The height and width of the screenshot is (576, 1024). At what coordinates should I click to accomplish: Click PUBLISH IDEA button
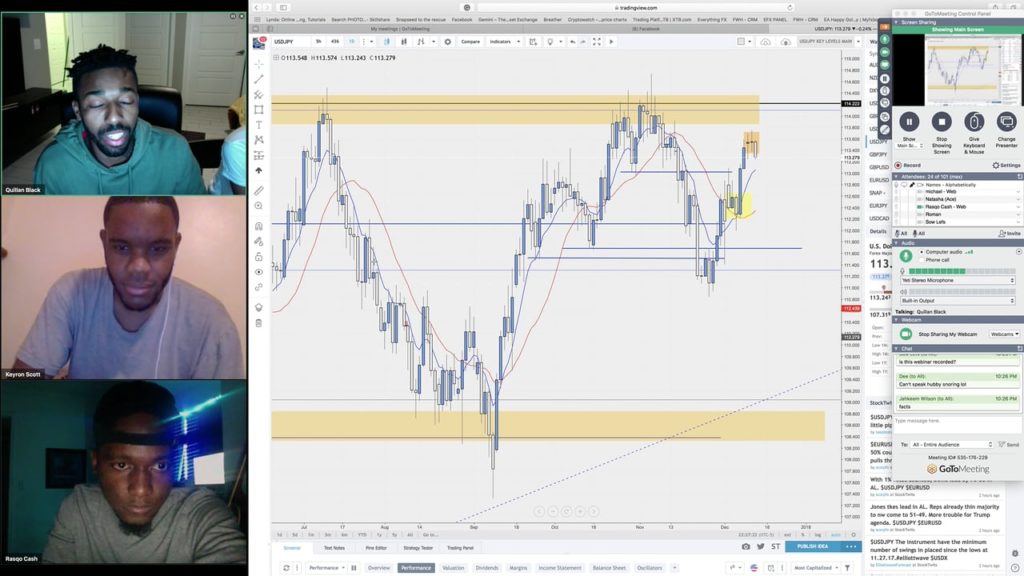tap(812, 546)
